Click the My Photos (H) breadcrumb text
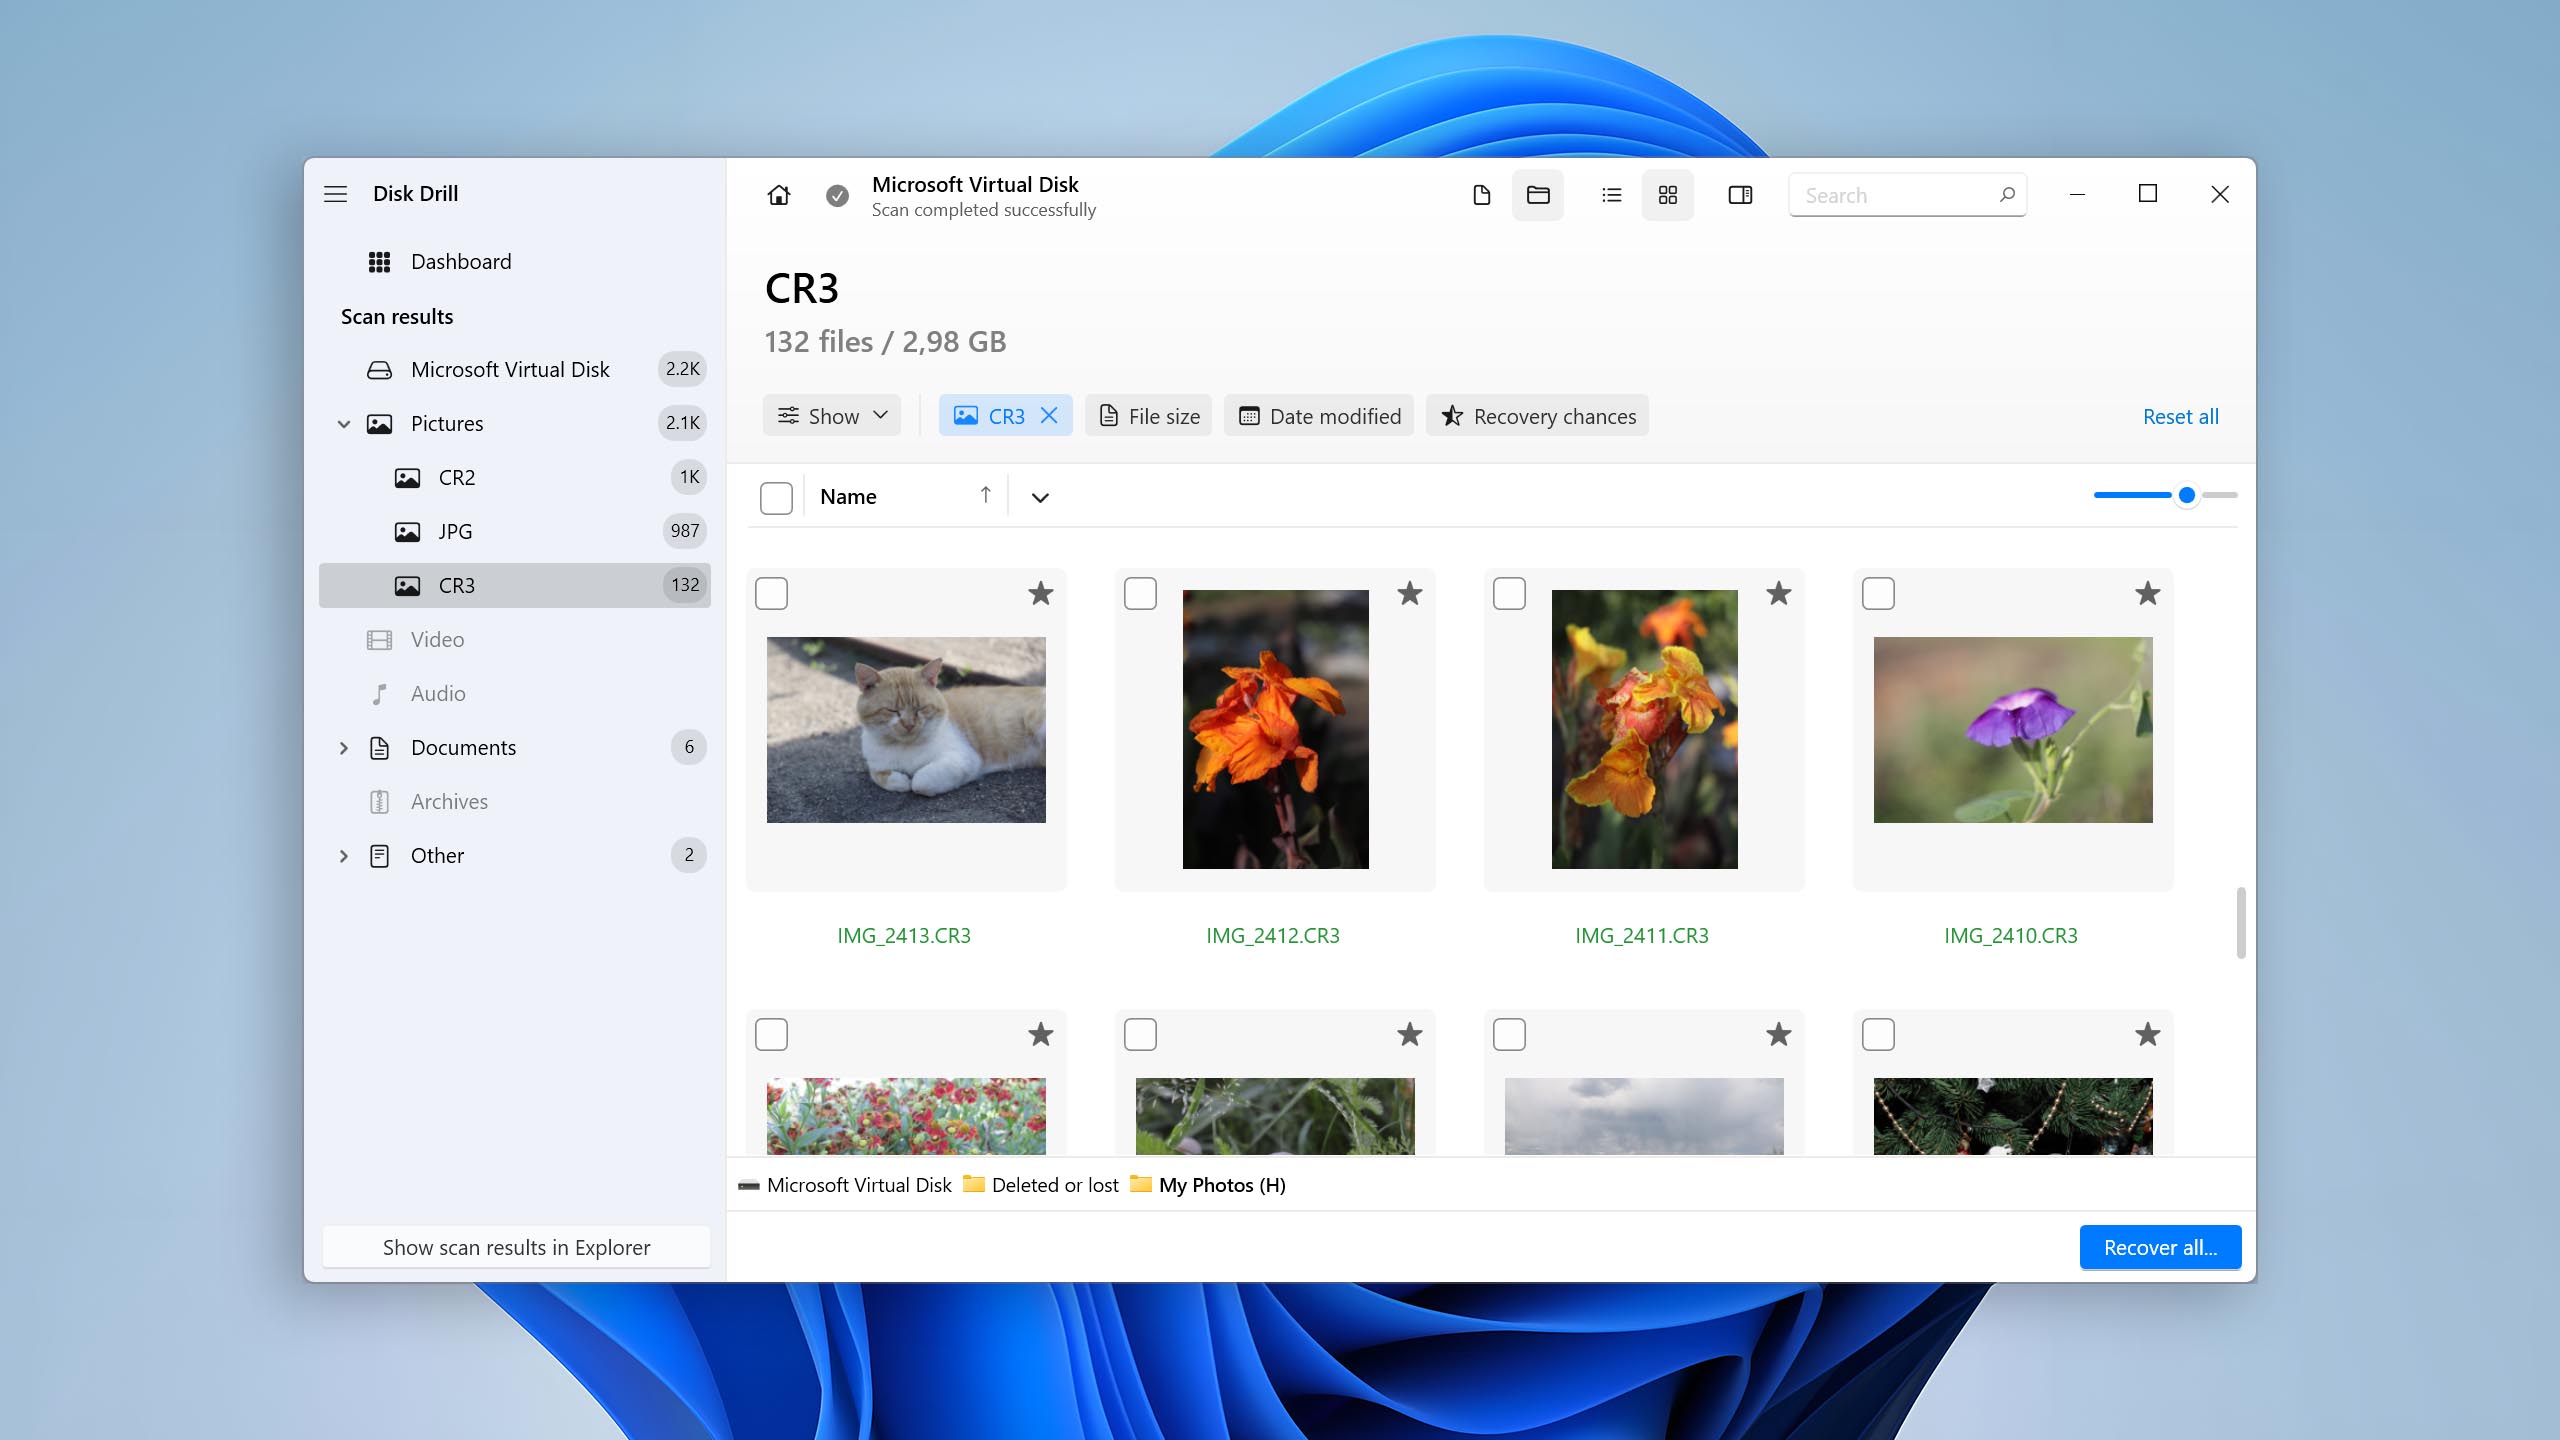This screenshot has height=1440, width=2560. click(x=1222, y=1185)
